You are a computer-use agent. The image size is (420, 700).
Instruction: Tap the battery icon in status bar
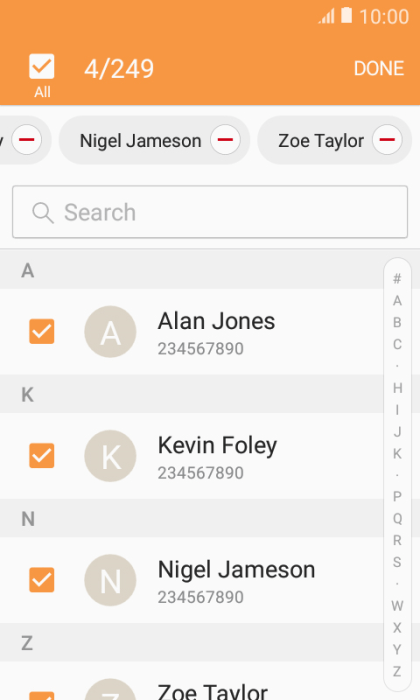coord(346,16)
